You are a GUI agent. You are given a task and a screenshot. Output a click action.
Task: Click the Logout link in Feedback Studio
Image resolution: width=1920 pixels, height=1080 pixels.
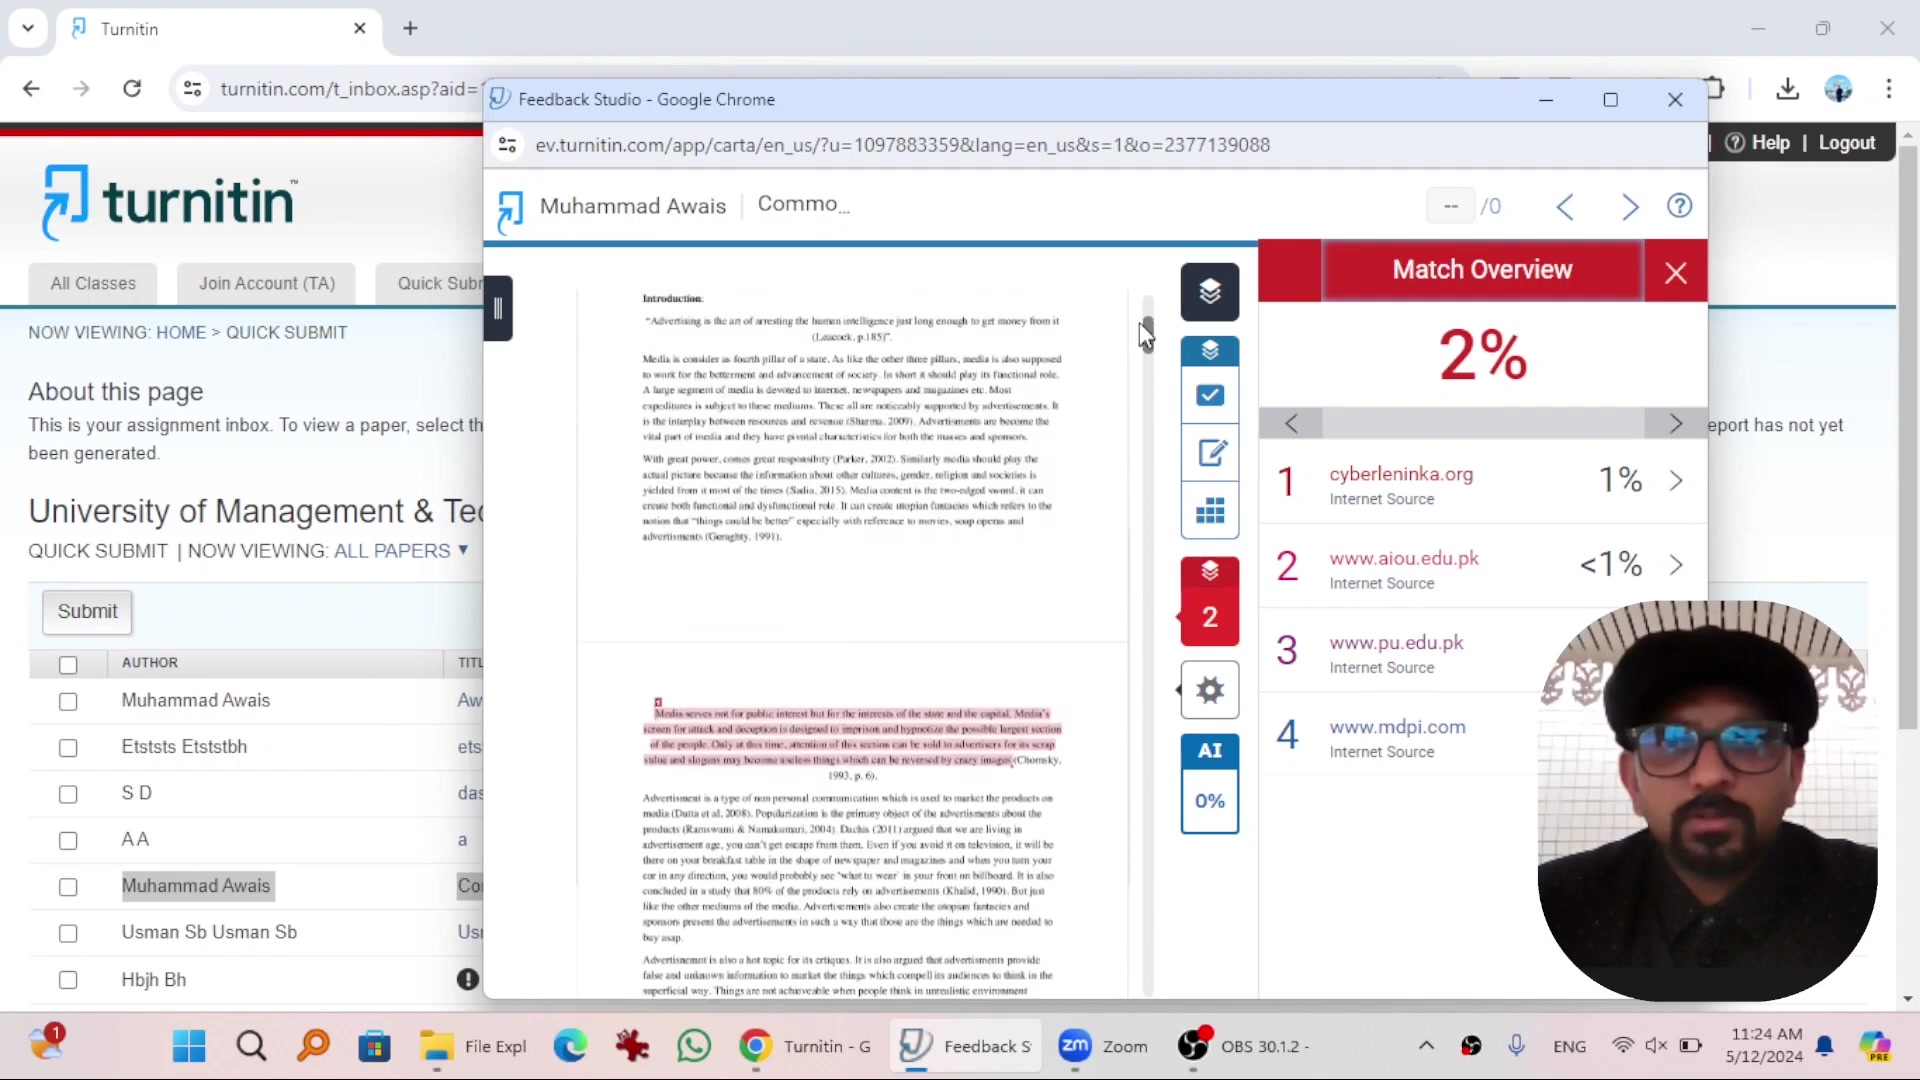pyautogui.click(x=1845, y=143)
